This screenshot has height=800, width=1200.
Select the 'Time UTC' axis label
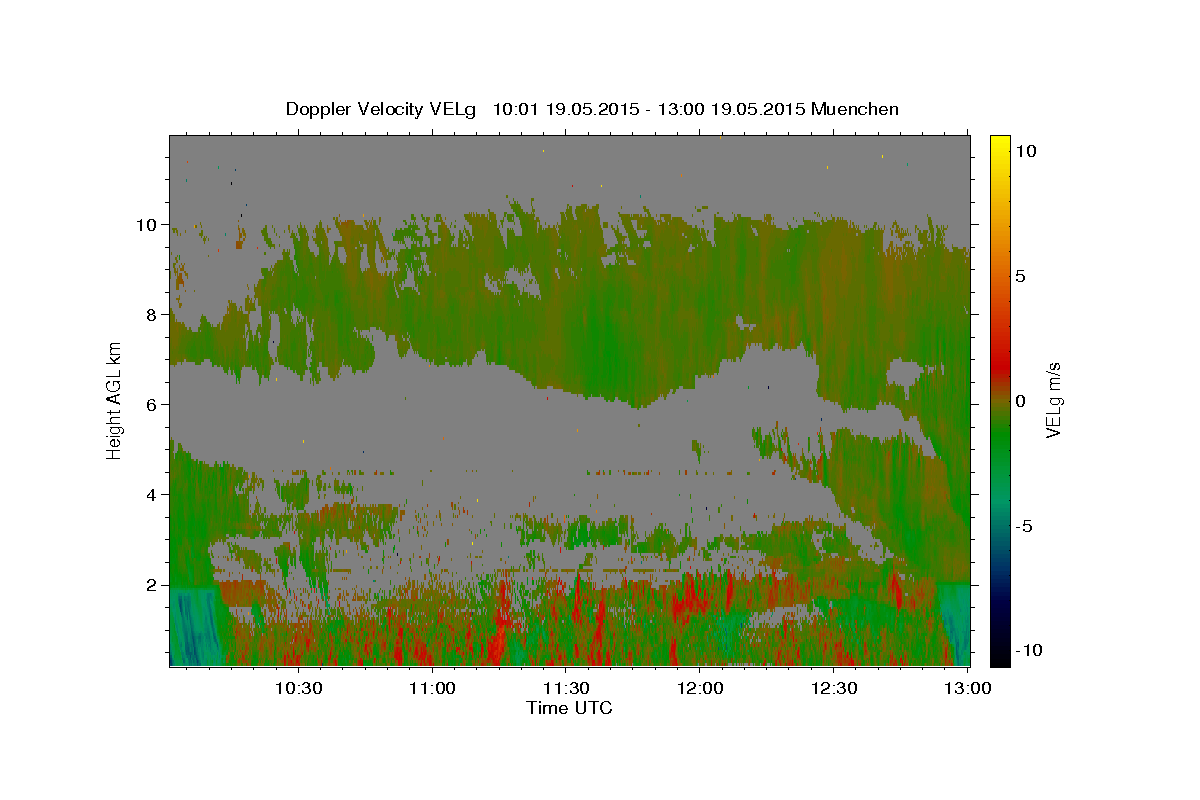(569, 708)
